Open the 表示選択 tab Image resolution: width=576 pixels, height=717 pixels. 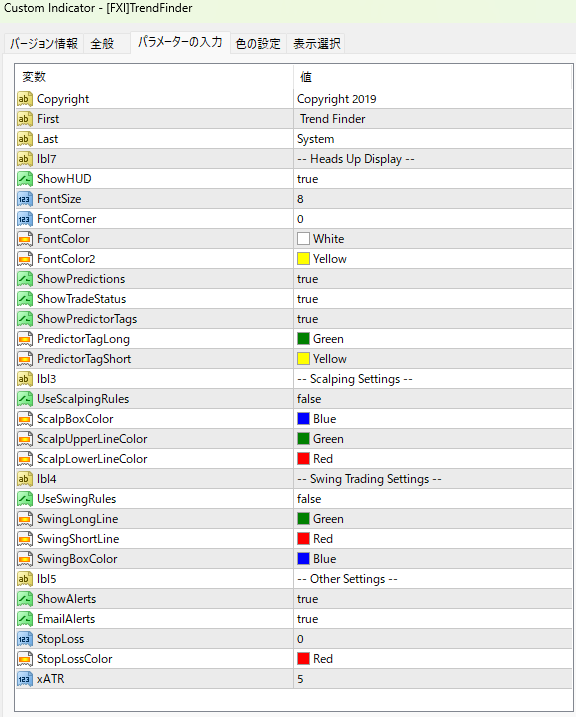click(316, 44)
